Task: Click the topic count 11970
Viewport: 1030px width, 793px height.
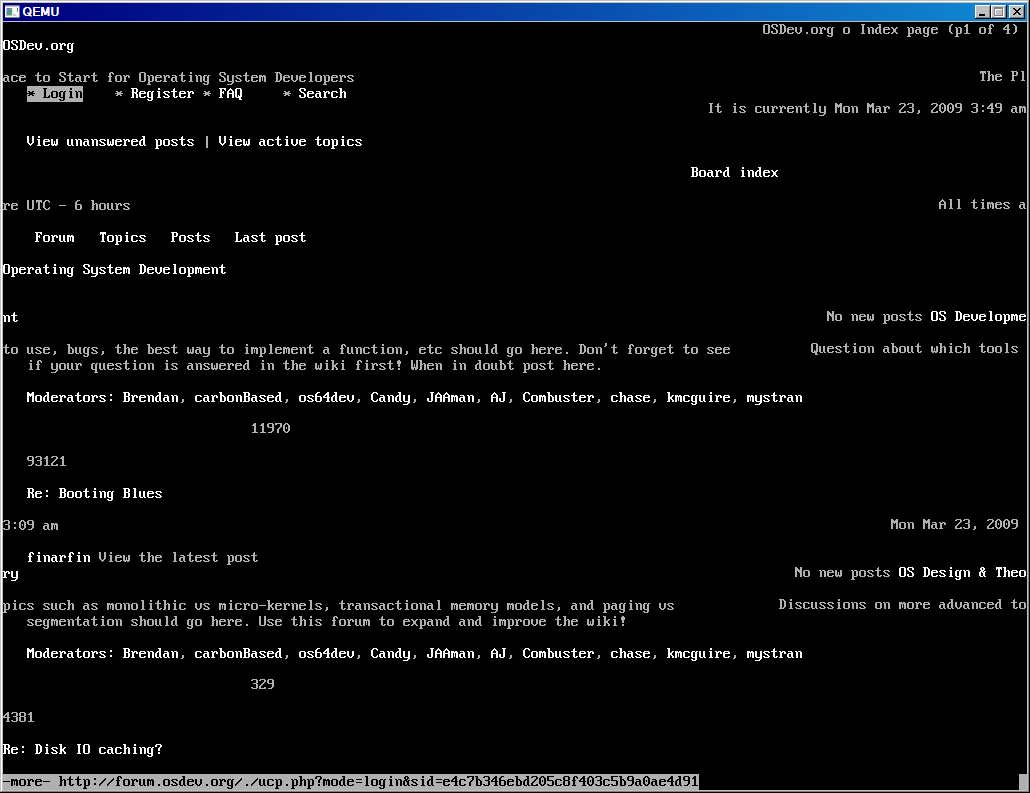Action: click(x=271, y=428)
